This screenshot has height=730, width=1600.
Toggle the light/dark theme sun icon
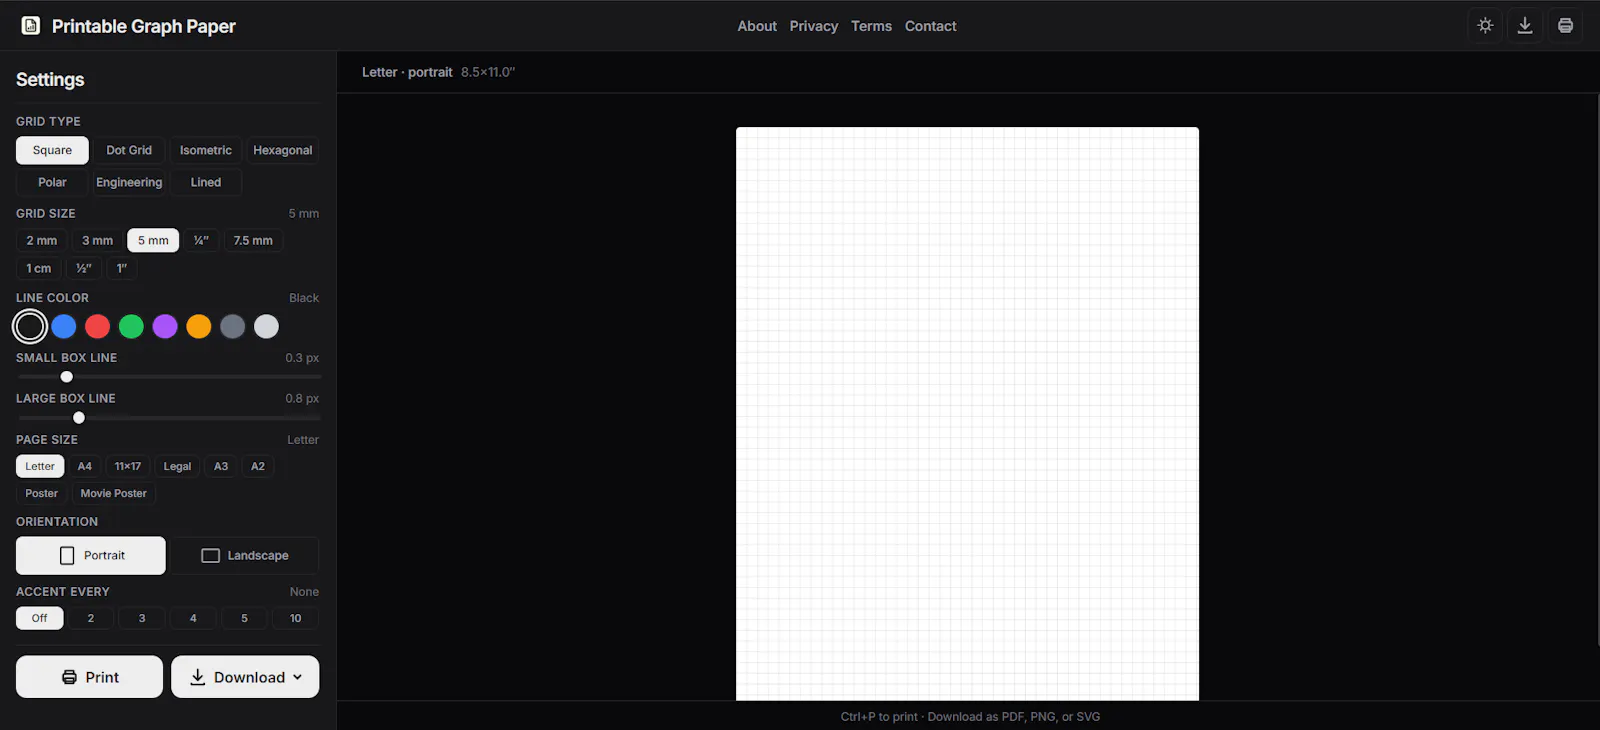tap(1485, 26)
